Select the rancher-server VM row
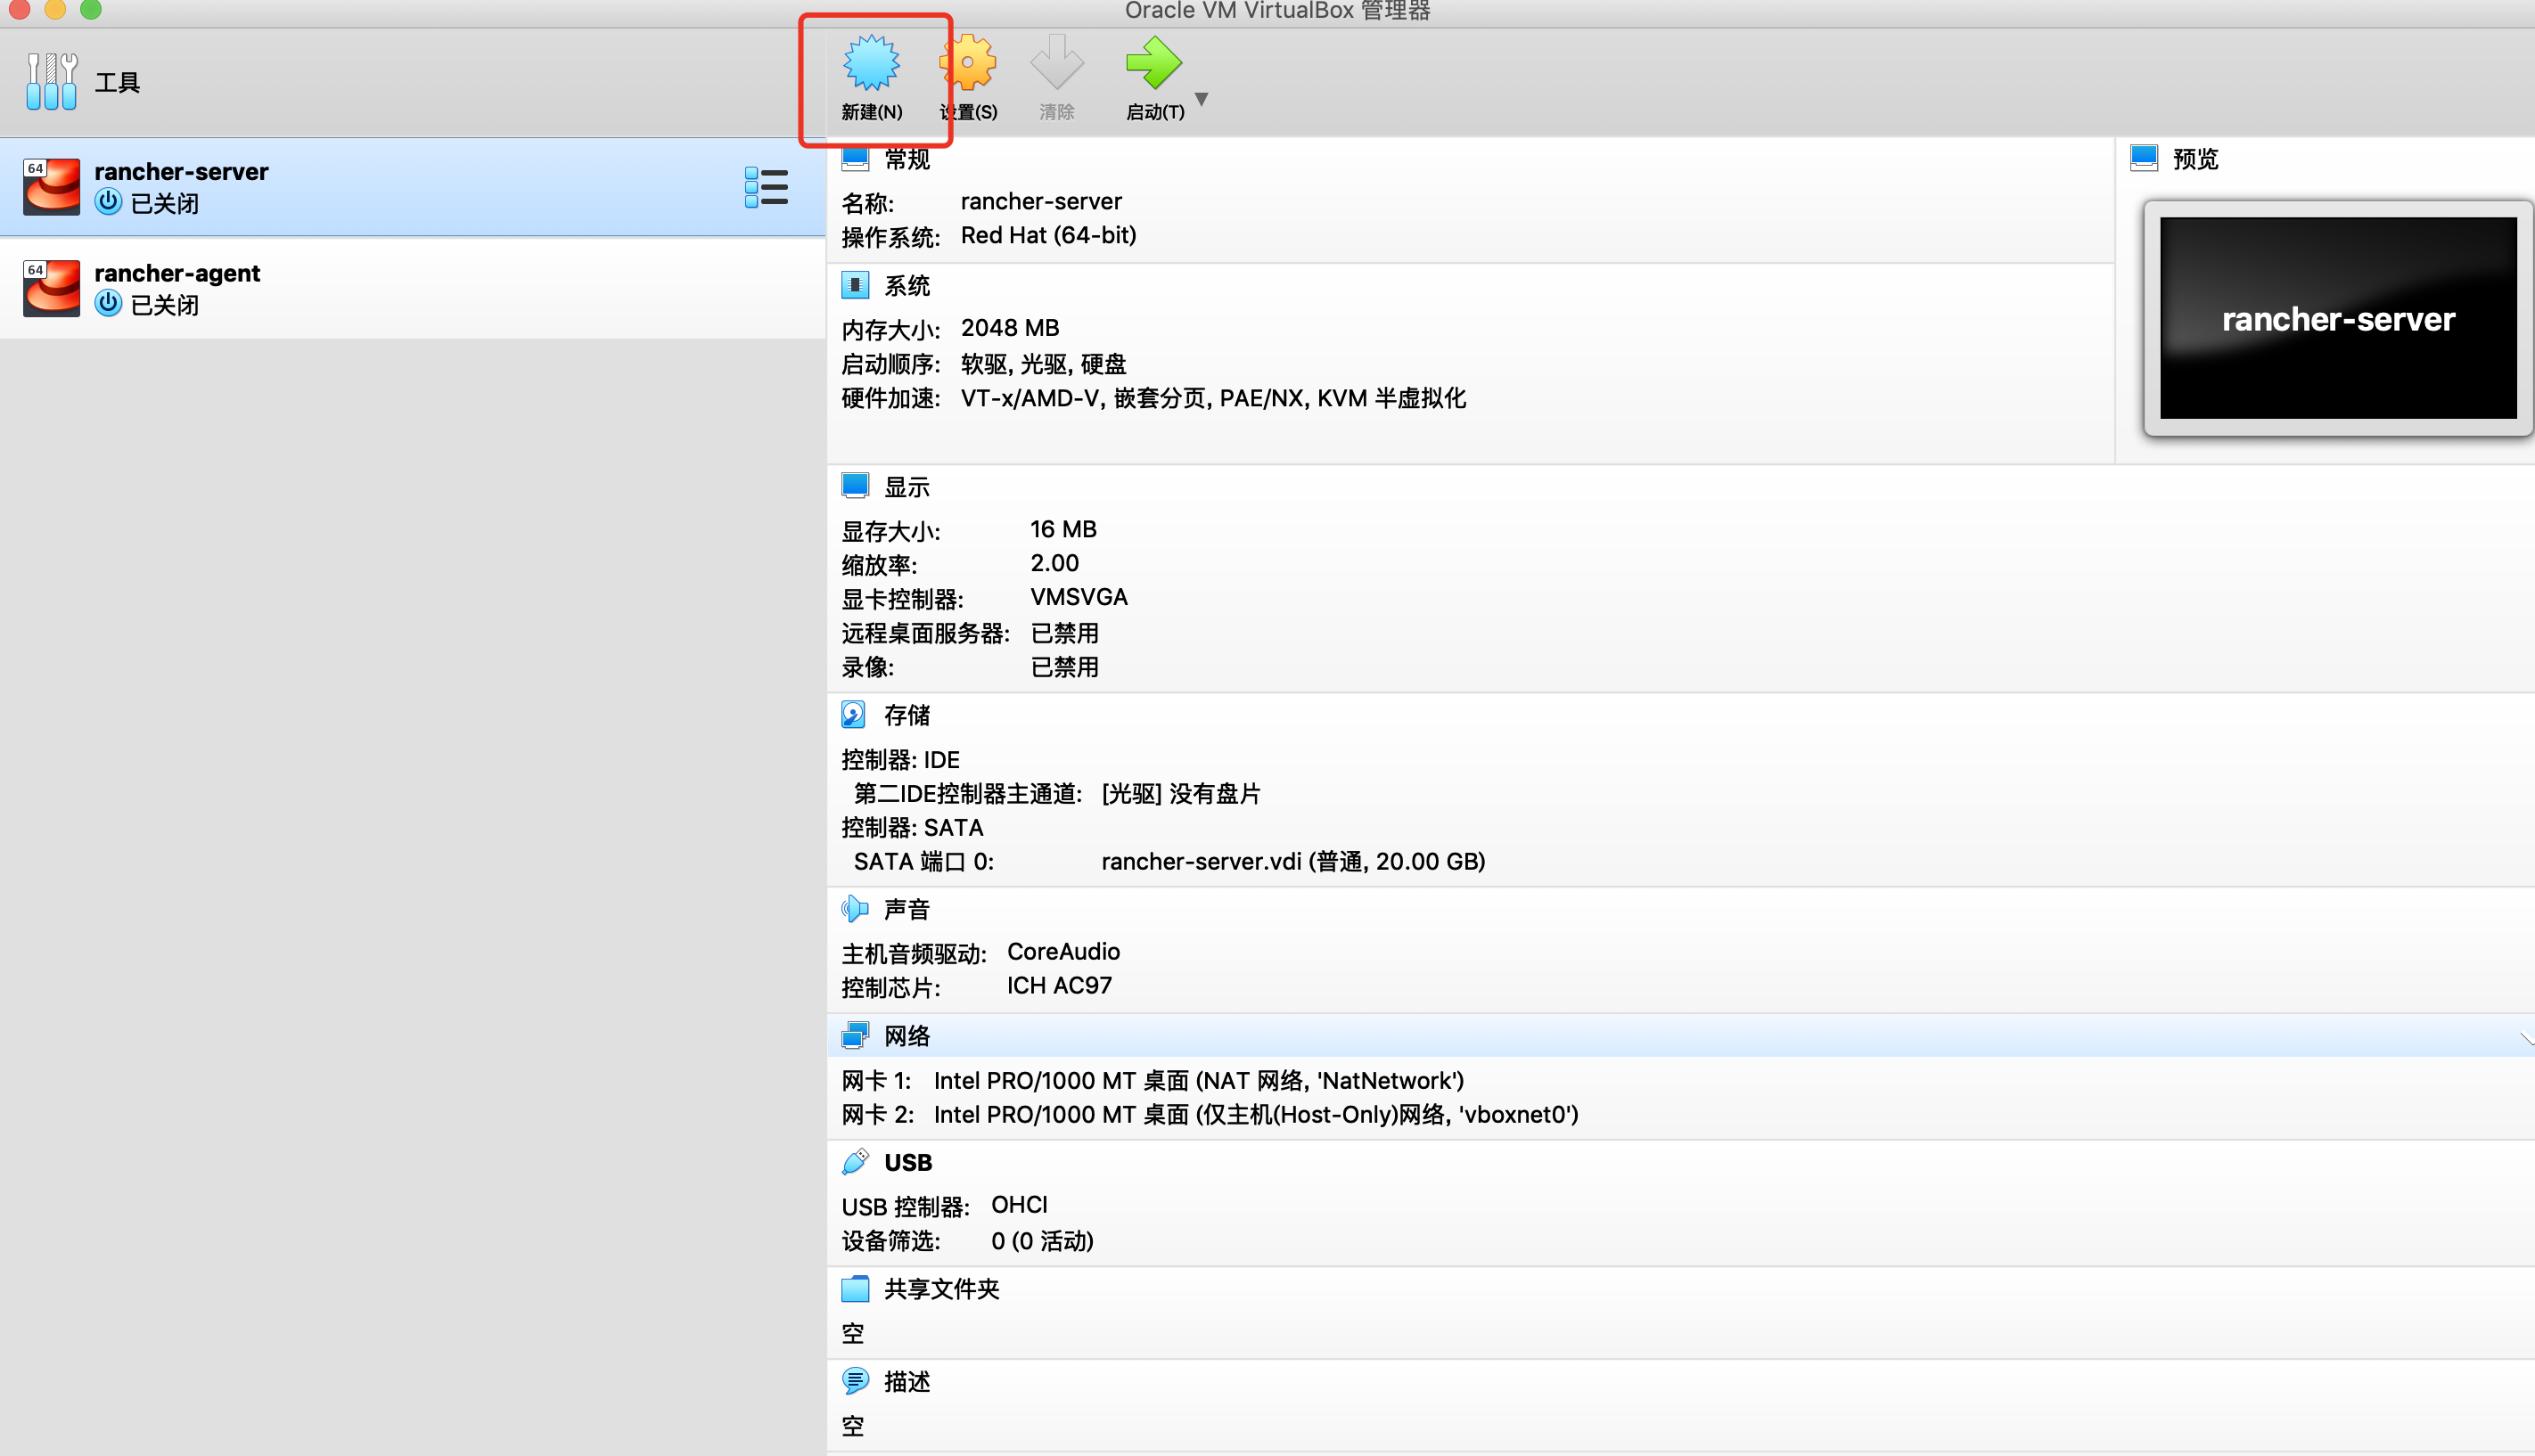Image resolution: width=2535 pixels, height=1456 pixels. click(412, 187)
